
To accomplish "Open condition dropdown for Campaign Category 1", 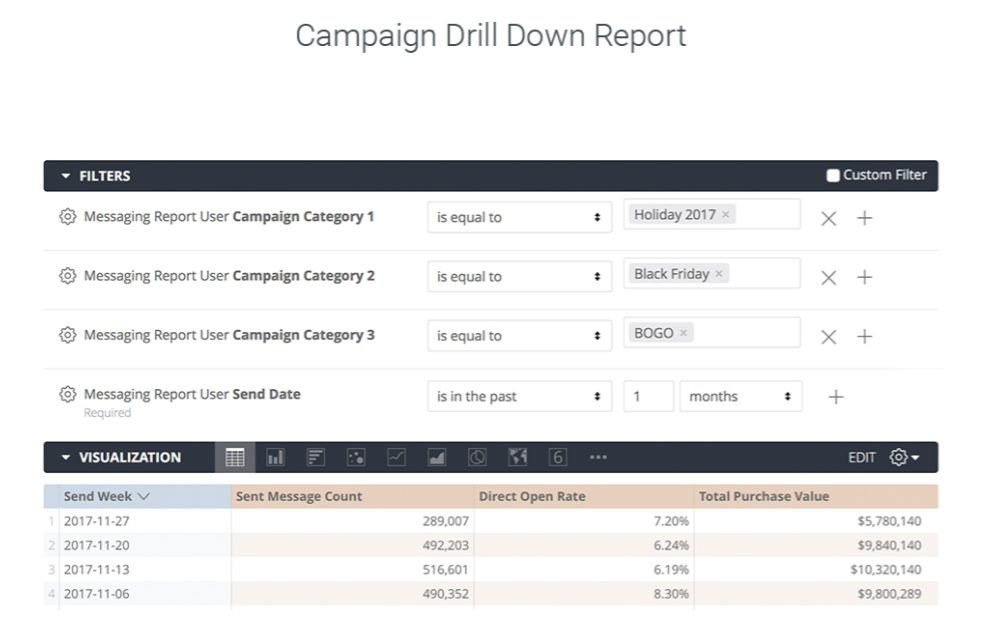I will 518,217.
